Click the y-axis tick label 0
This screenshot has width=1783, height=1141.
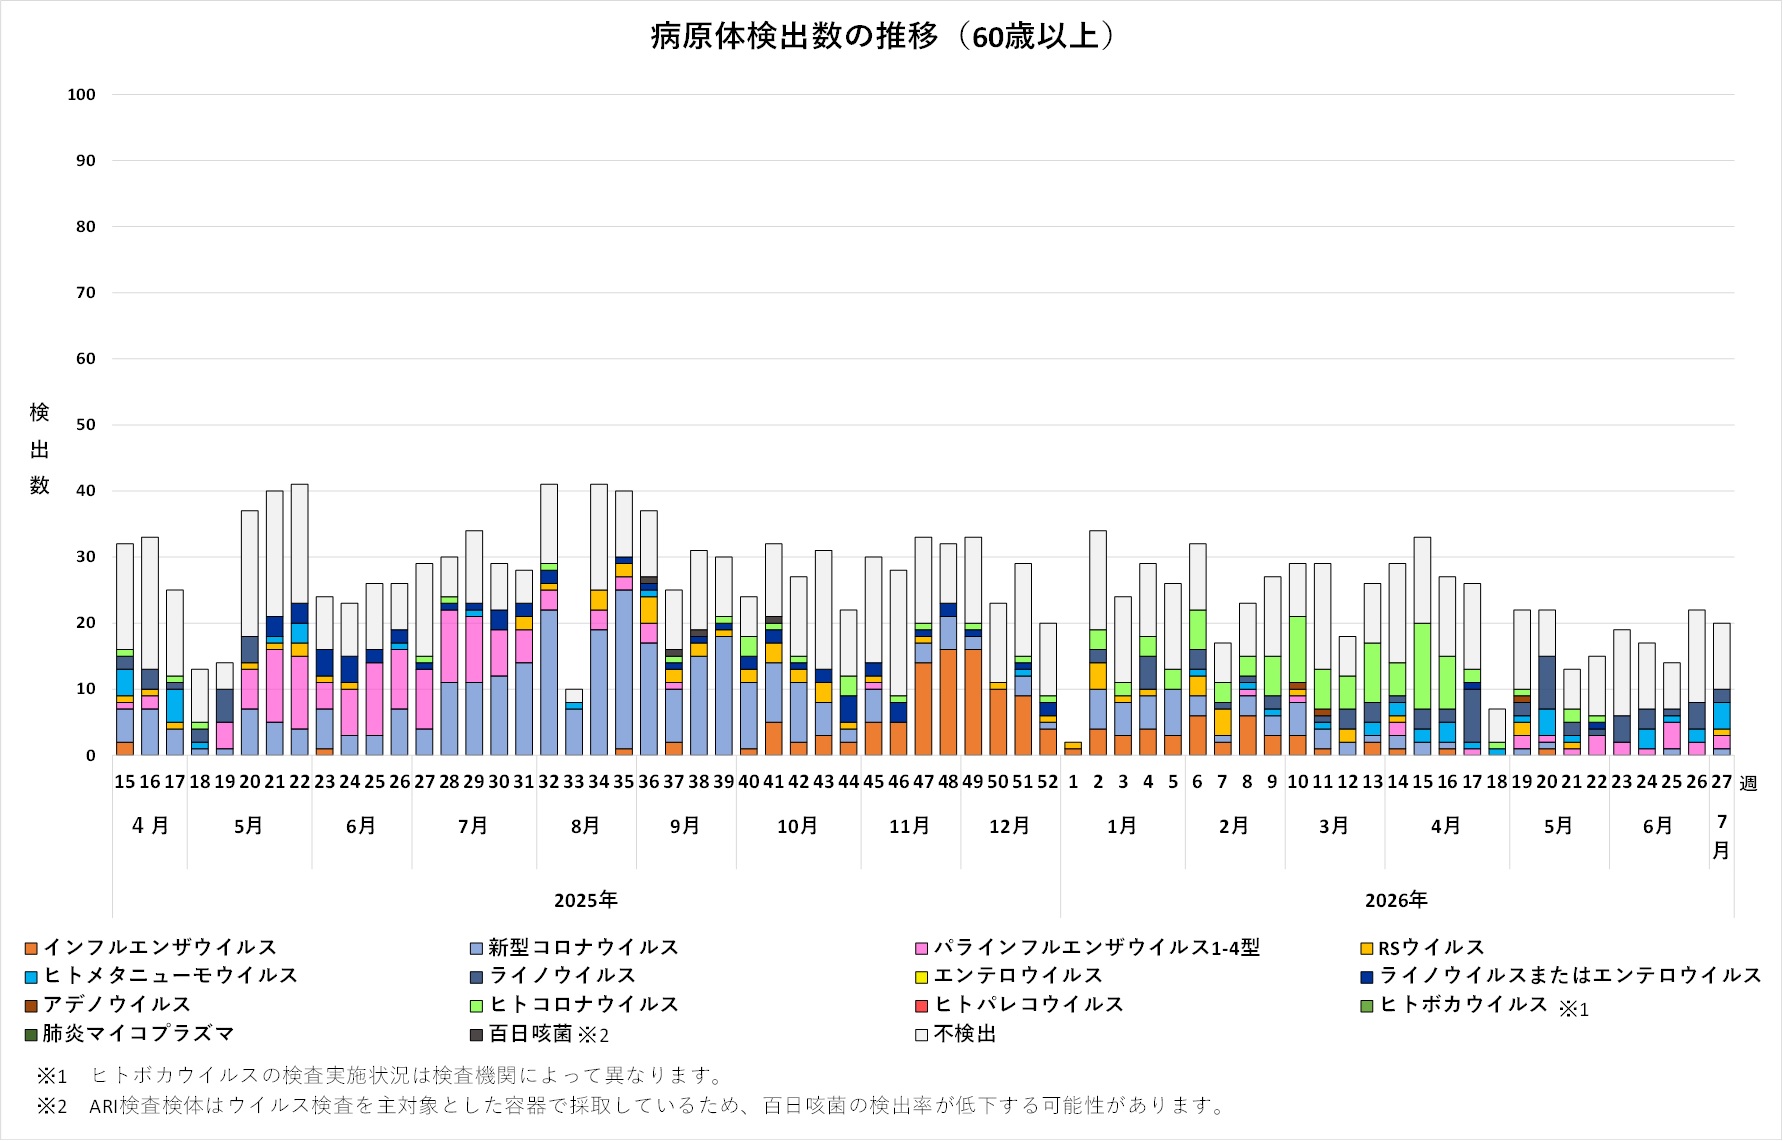pos(91,756)
